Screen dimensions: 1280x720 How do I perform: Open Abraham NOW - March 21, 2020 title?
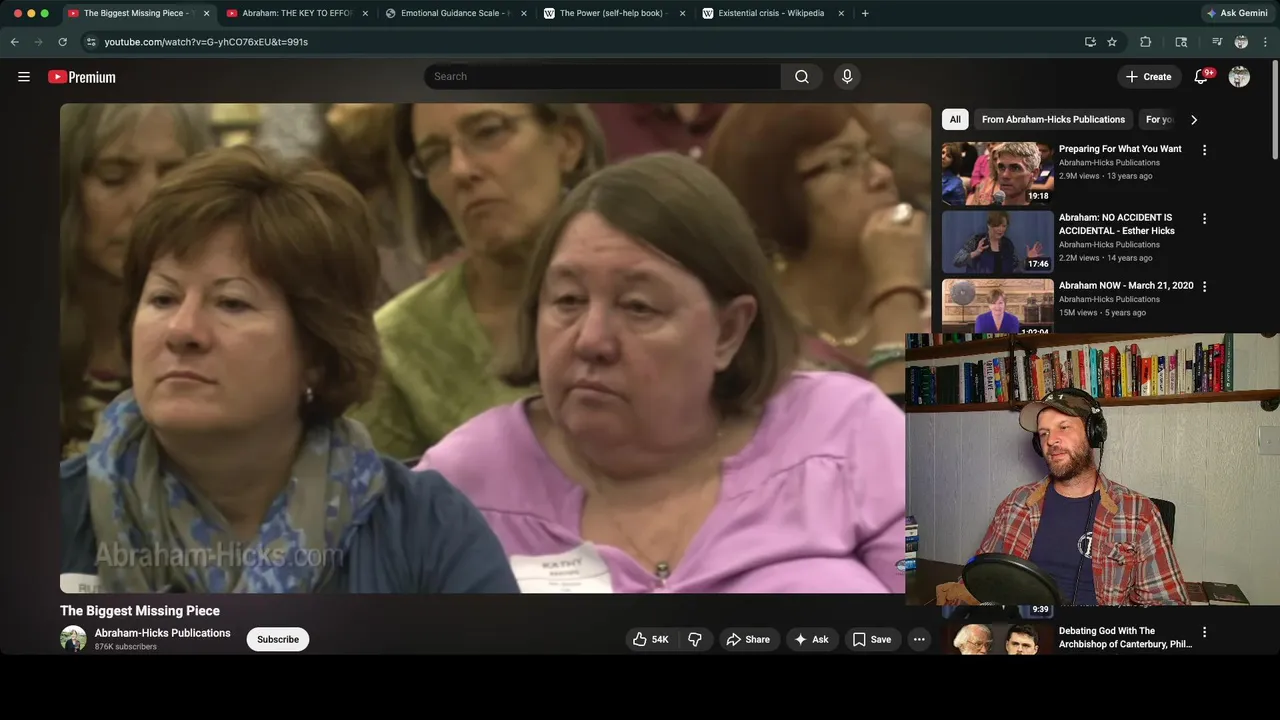coord(1126,285)
